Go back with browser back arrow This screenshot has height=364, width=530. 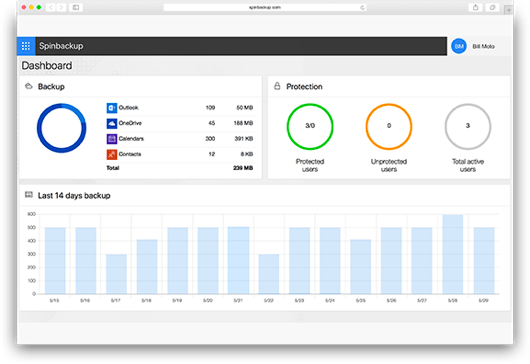[x=50, y=7]
